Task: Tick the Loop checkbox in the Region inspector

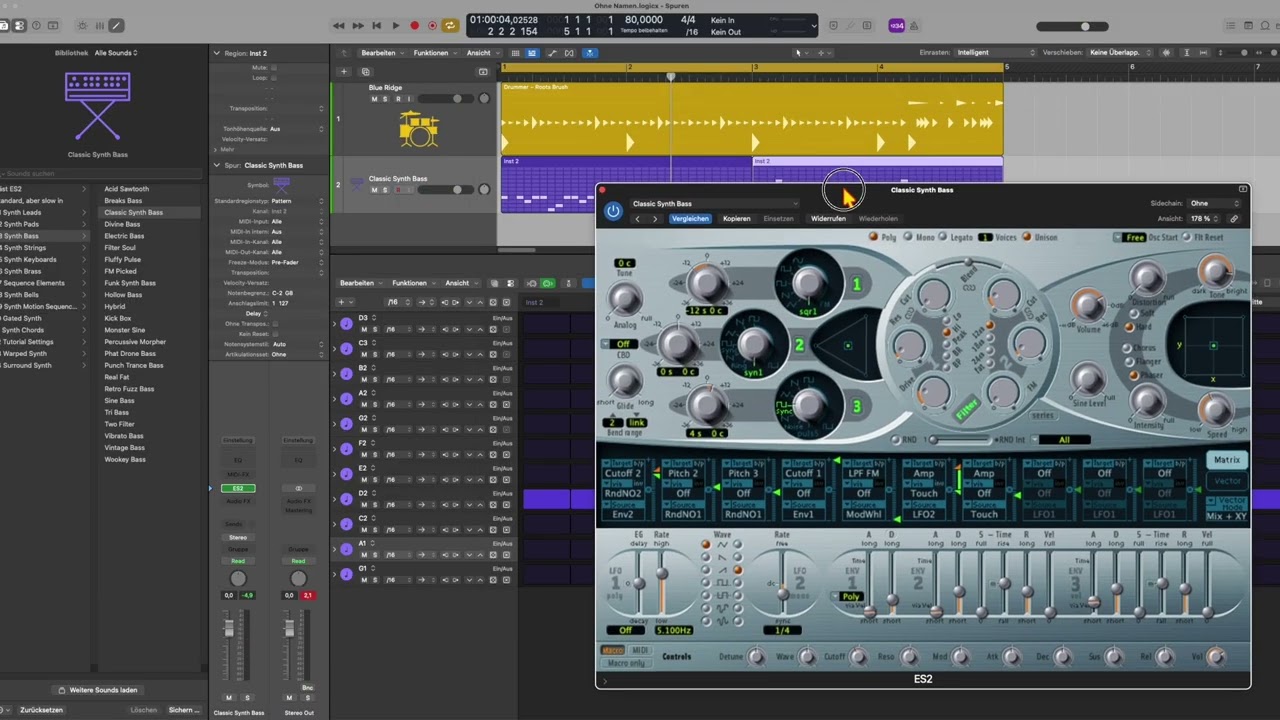Action: click(274, 77)
